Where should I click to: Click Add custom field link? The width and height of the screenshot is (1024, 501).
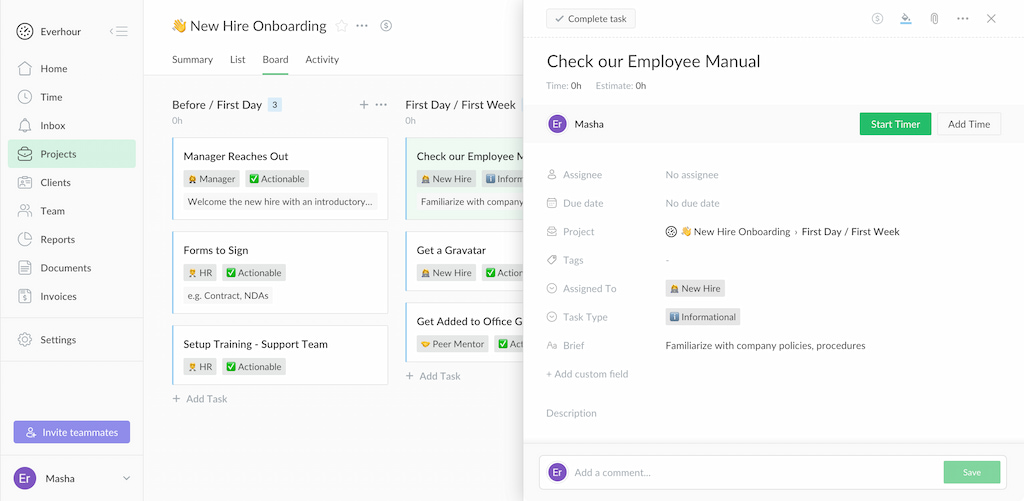pyautogui.click(x=587, y=374)
